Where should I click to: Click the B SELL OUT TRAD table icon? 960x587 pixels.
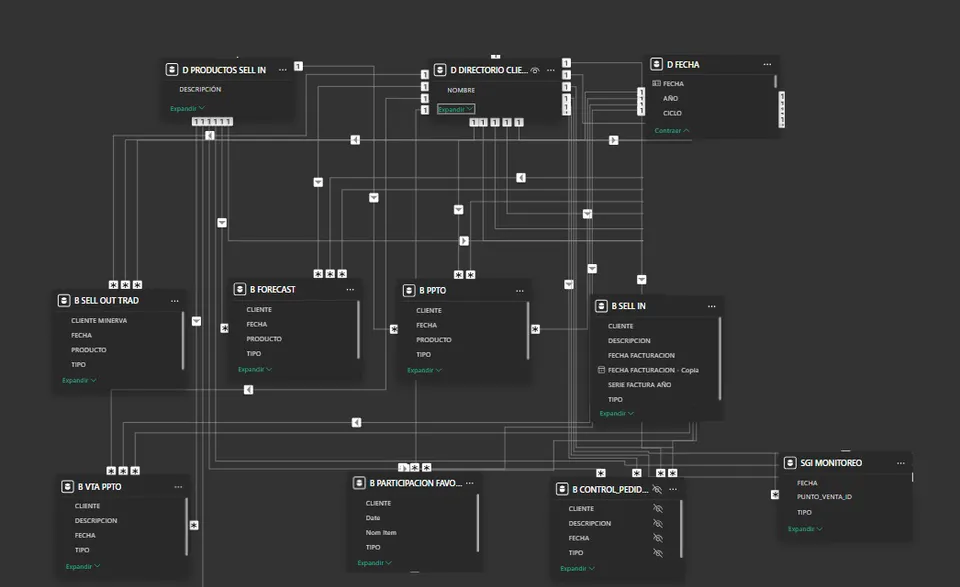click(x=64, y=301)
